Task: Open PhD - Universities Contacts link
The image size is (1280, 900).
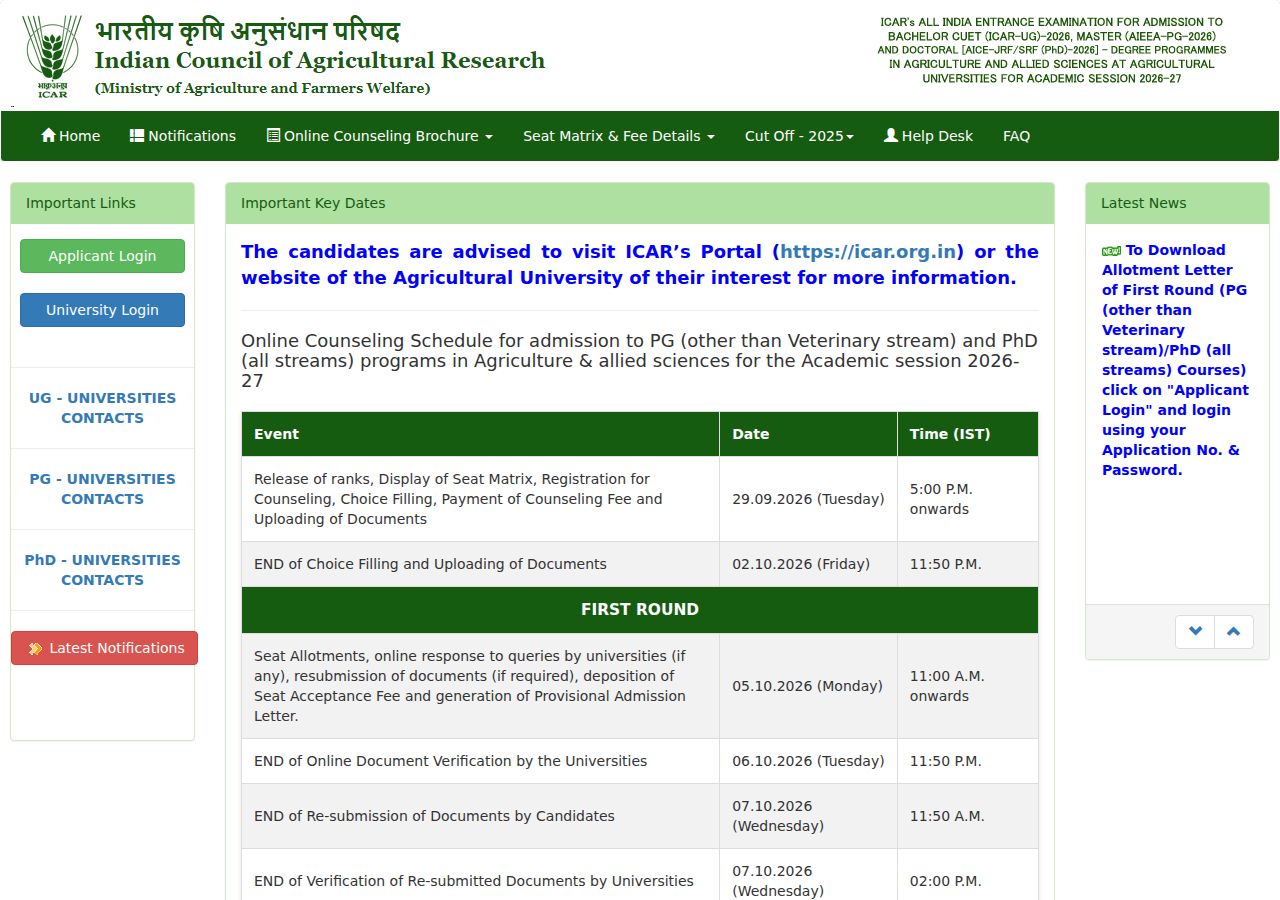Action: [x=102, y=570]
